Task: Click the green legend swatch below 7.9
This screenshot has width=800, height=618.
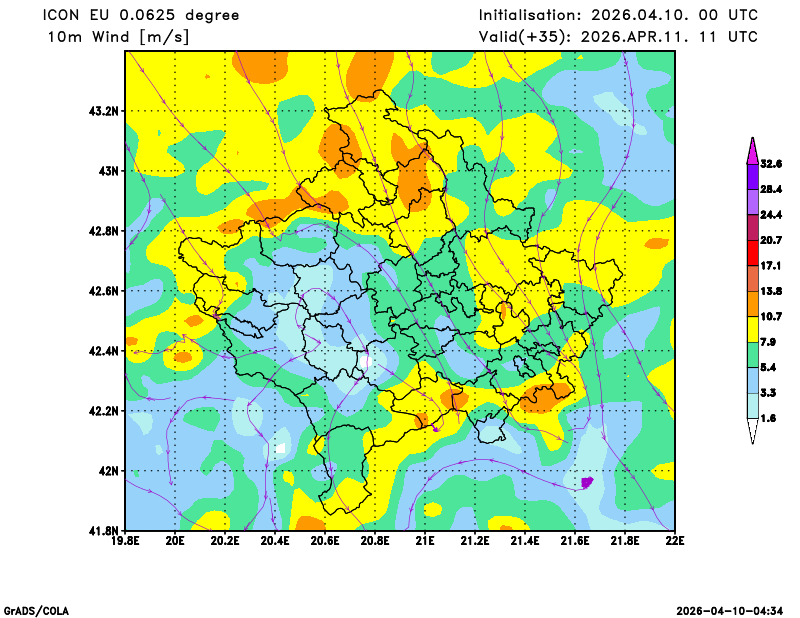Action: click(x=751, y=355)
